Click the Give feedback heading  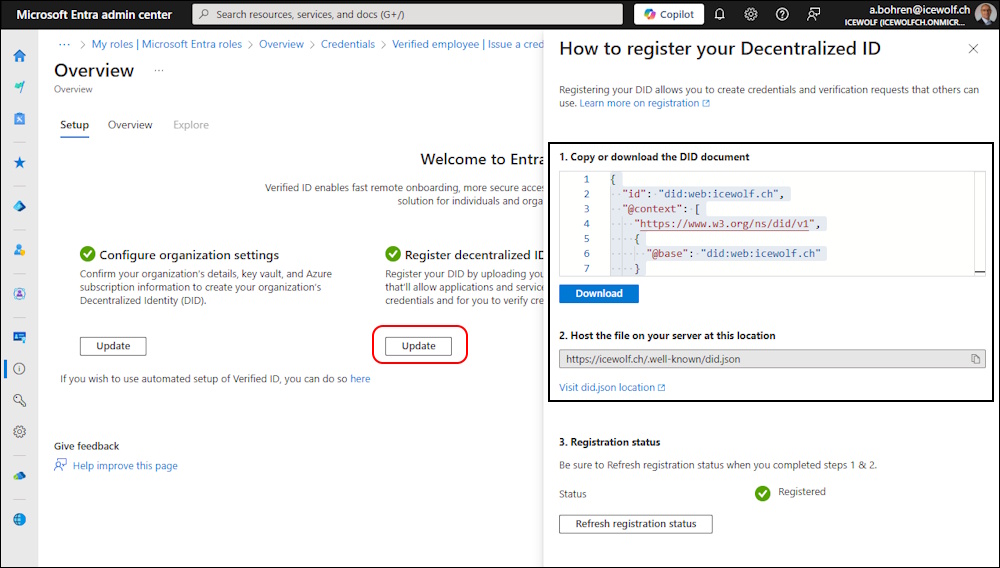coord(87,446)
